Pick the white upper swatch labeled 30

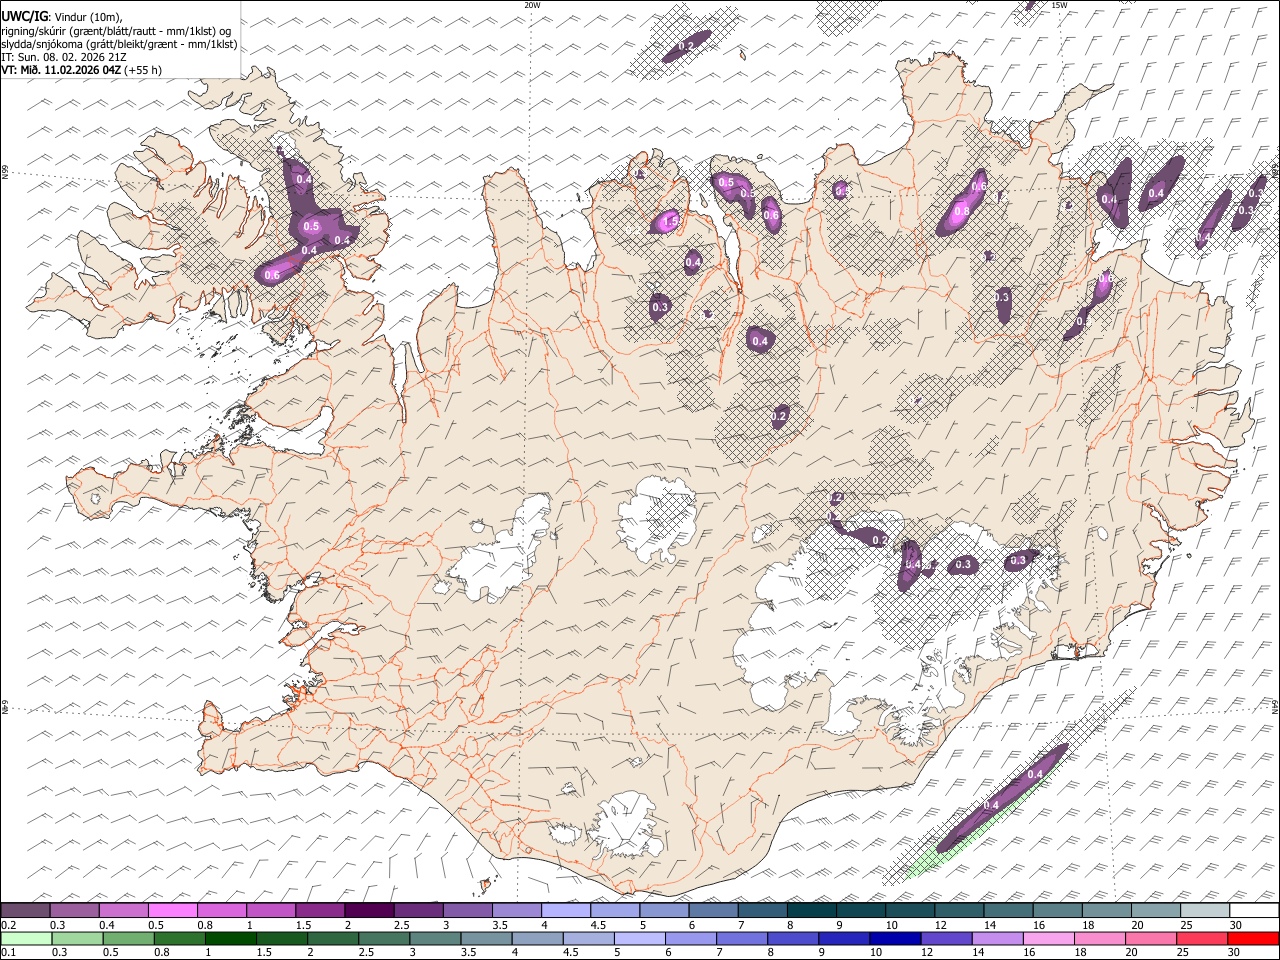(1254, 910)
